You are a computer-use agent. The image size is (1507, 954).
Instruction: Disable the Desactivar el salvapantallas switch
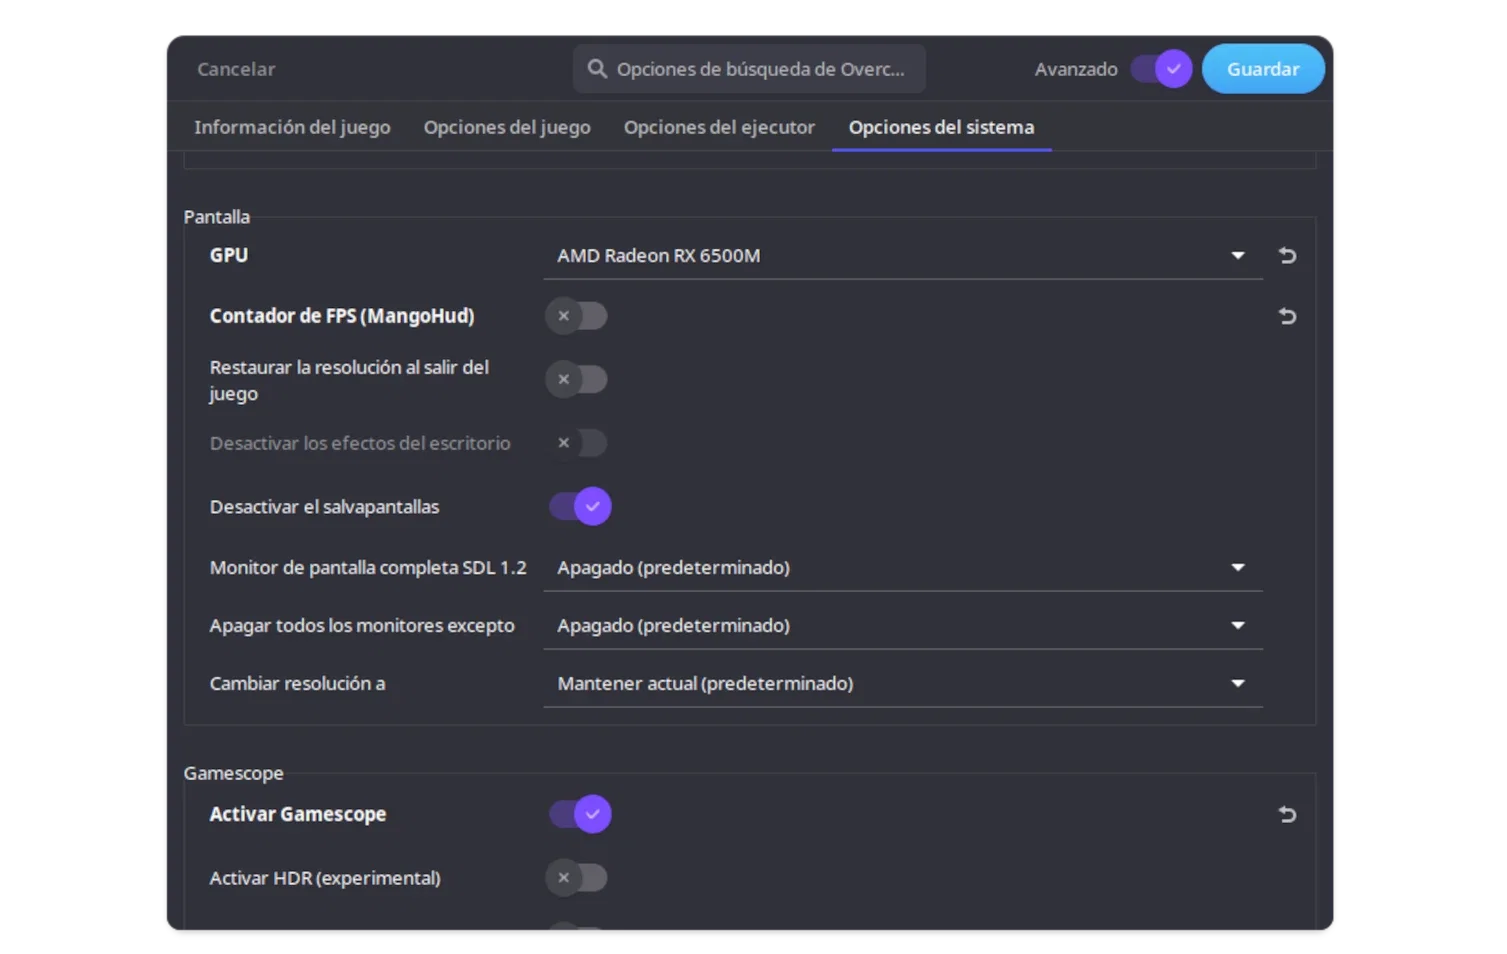pos(580,507)
